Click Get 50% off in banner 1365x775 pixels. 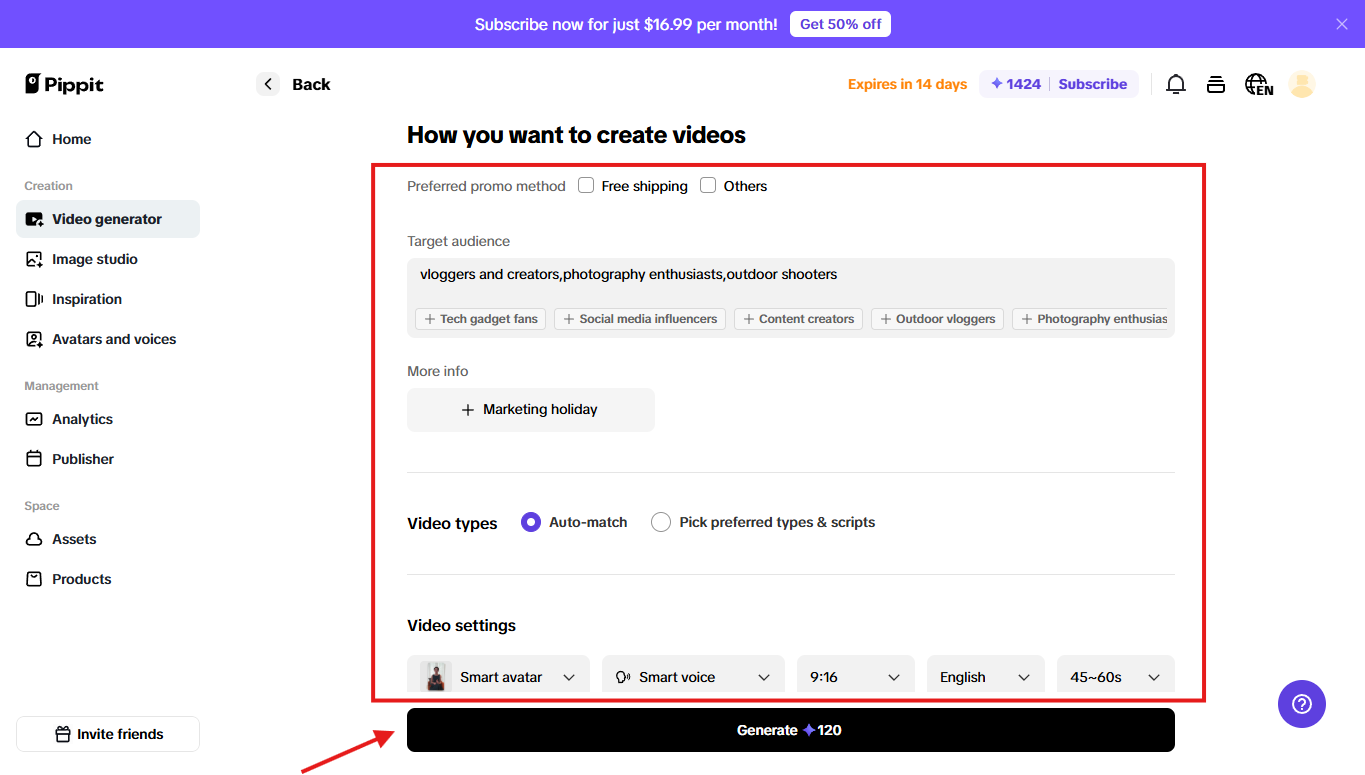click(840, 23)
